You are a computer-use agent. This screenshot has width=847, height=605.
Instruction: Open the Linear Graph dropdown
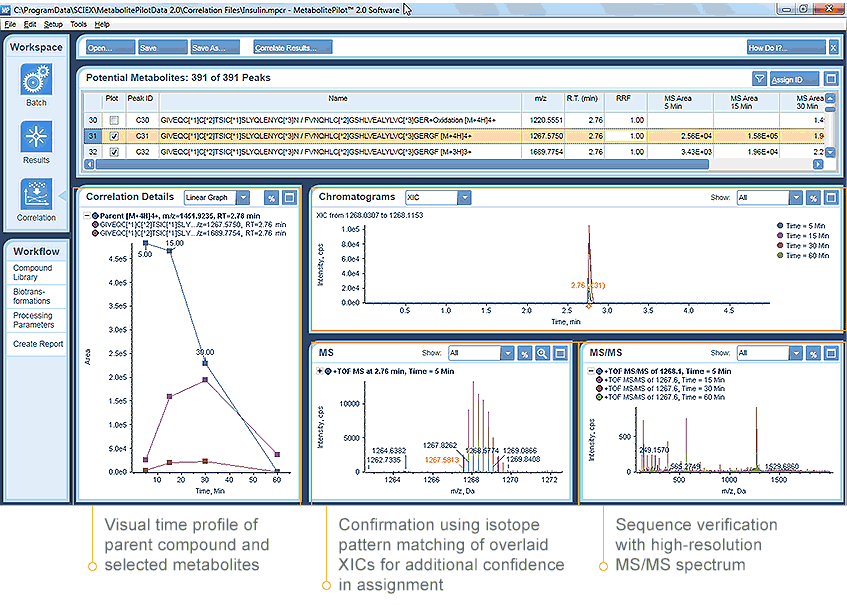point(218,198)
